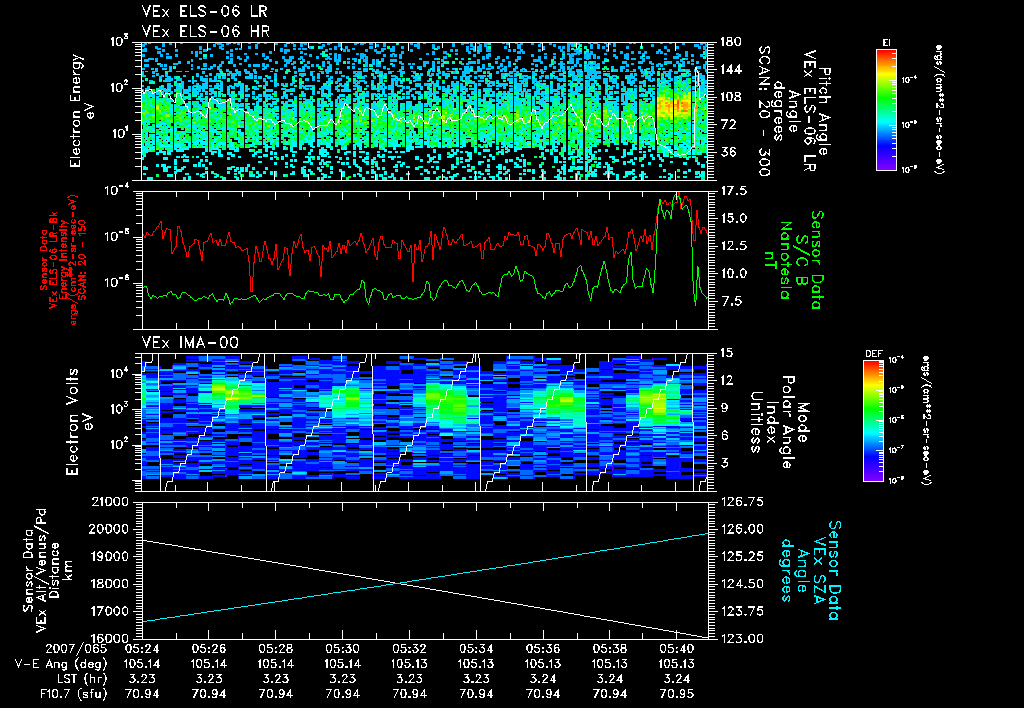Click the 3.24 LST value under 05:36

543,679
